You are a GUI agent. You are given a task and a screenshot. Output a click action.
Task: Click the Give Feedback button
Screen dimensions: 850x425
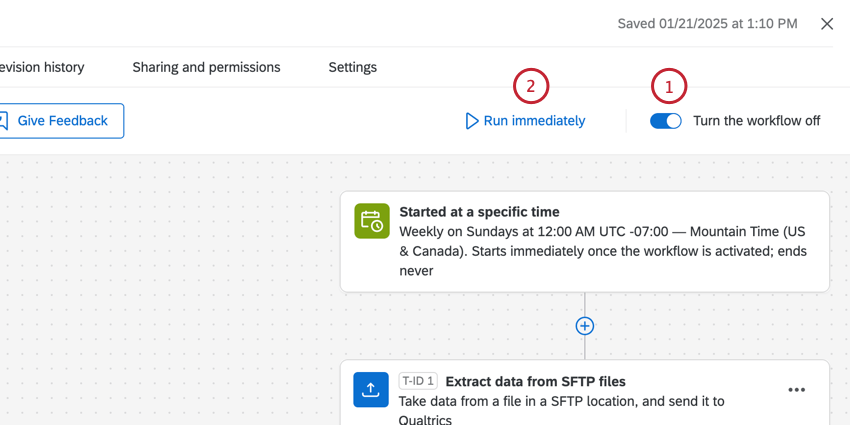coord(62,121)
